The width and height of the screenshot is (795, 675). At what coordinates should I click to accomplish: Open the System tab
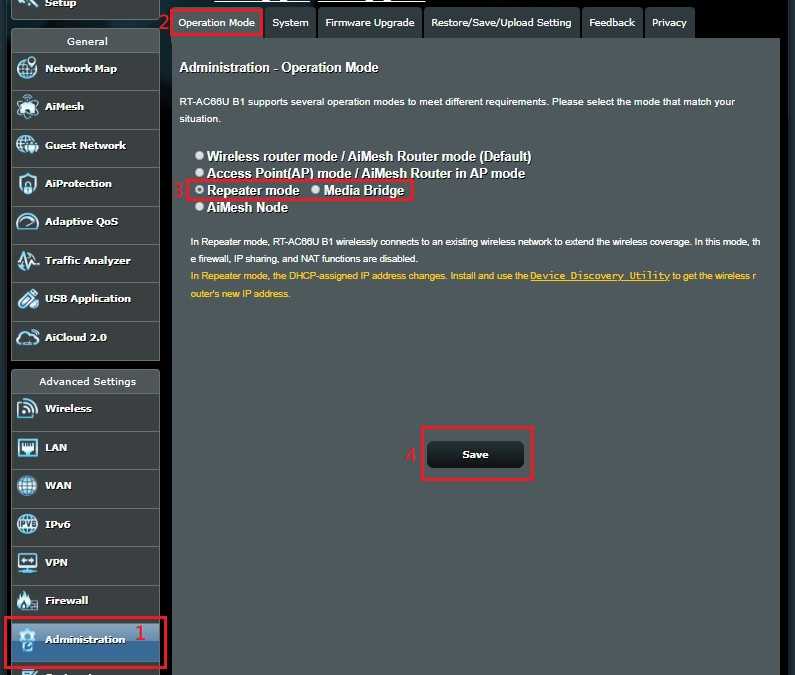pos(290,23)
